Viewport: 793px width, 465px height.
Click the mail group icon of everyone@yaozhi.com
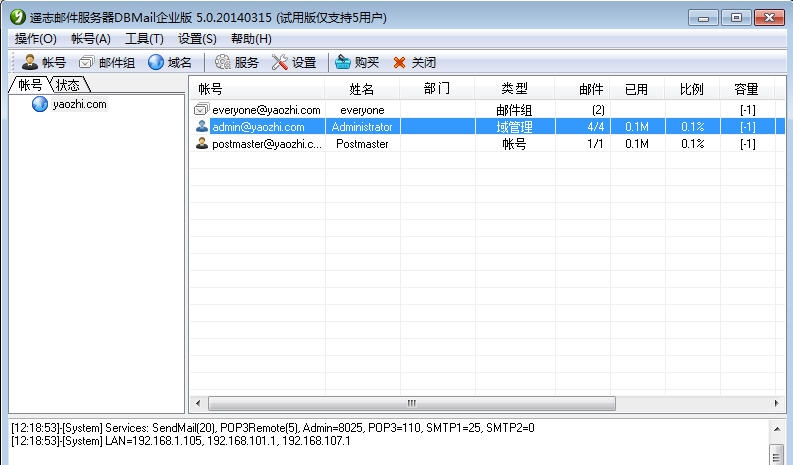(201, 109)
